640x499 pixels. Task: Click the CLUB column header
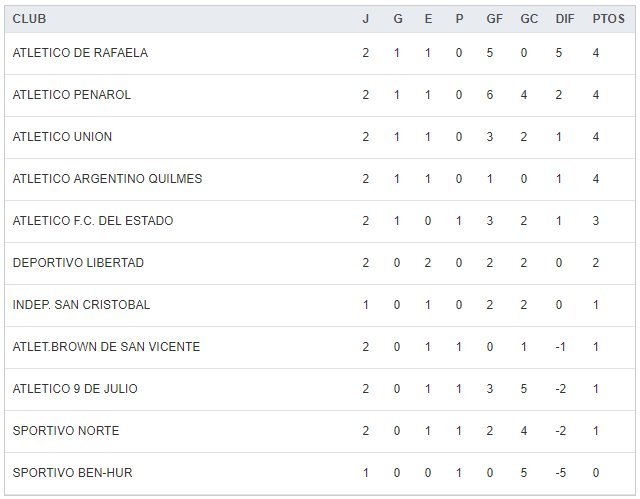point(29,19)
